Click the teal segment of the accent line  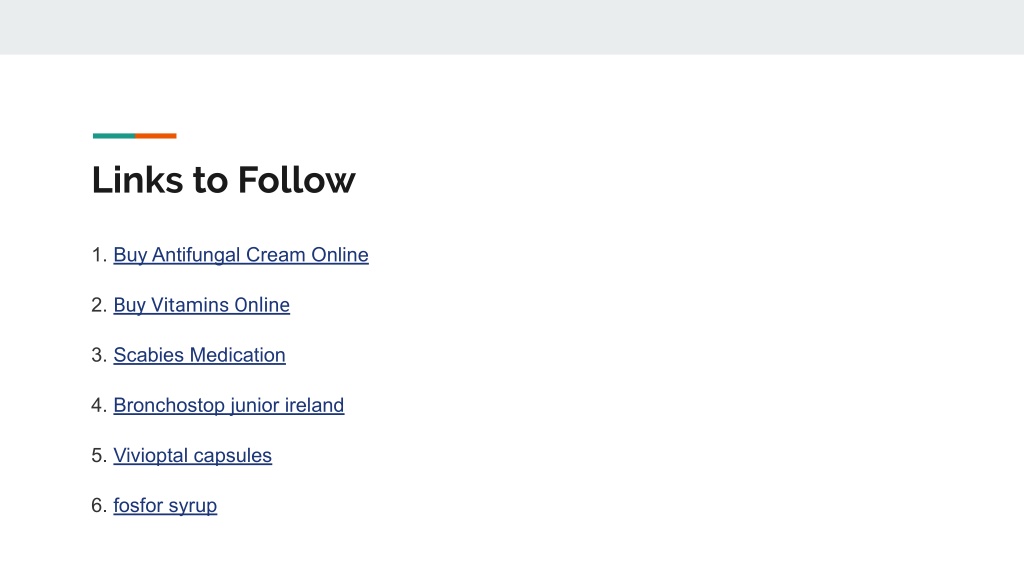114,136
